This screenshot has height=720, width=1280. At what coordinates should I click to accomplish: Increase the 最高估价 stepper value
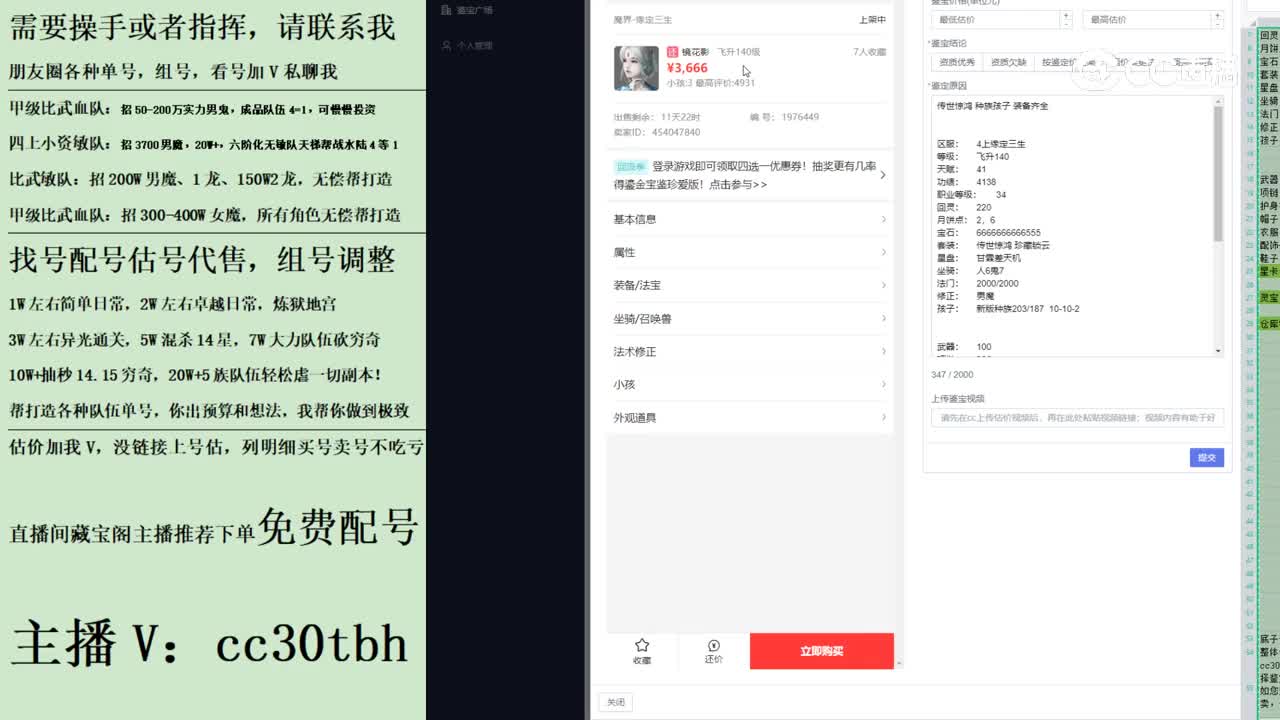coord(1217,15)
